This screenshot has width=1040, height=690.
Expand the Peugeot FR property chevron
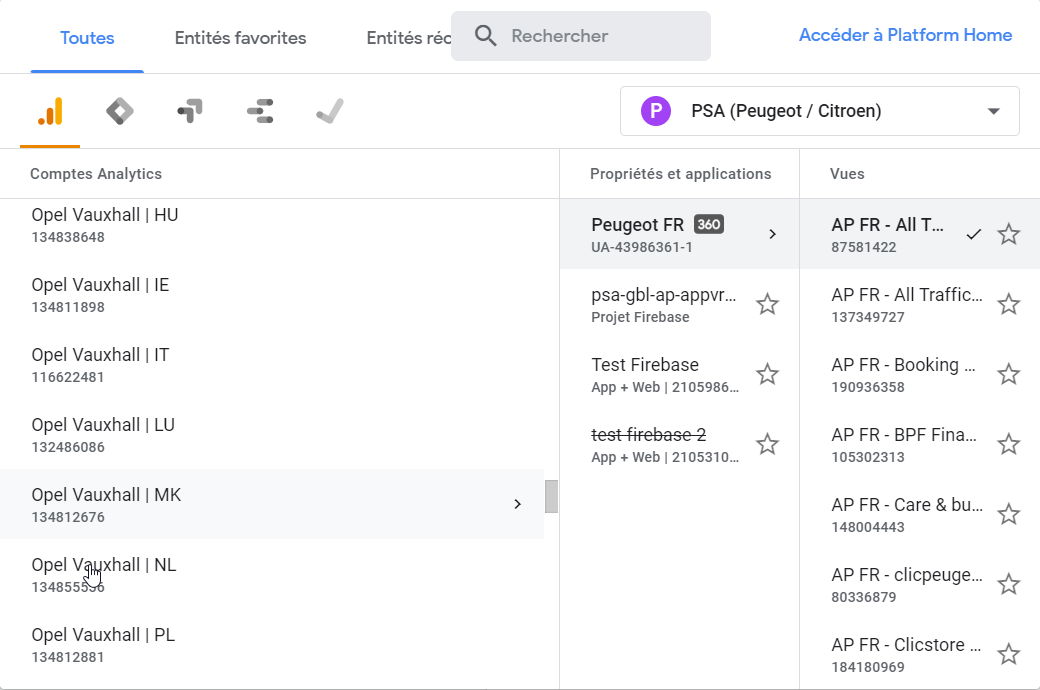click(772, 234)
